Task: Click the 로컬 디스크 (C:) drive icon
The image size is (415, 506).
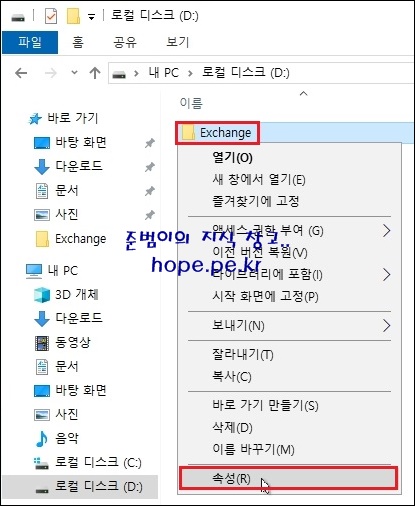Action: [x=41, y=463]
